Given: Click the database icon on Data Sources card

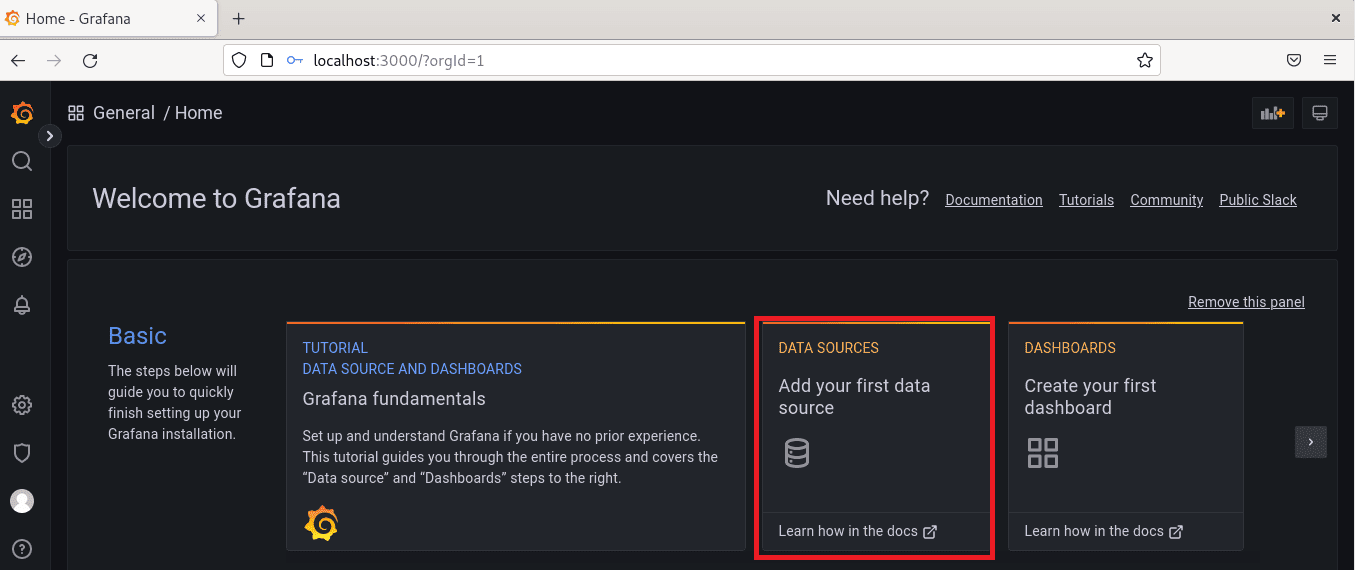Looking at the screenshot, I should pyautogui.click(x=796, y=453).
